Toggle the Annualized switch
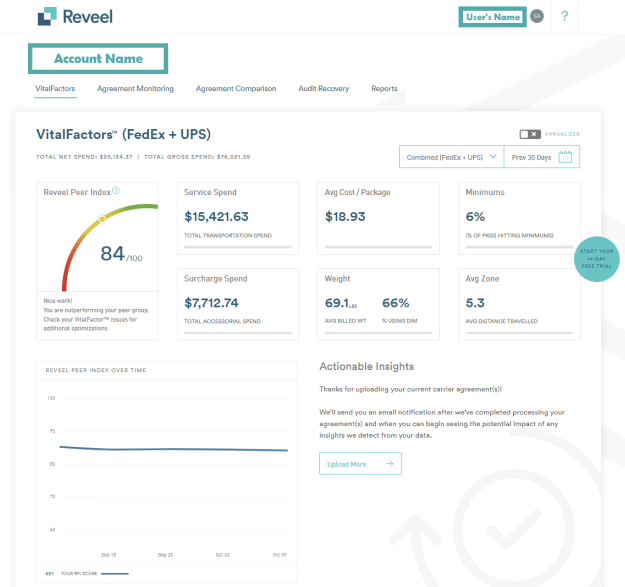 pos(530,134)
